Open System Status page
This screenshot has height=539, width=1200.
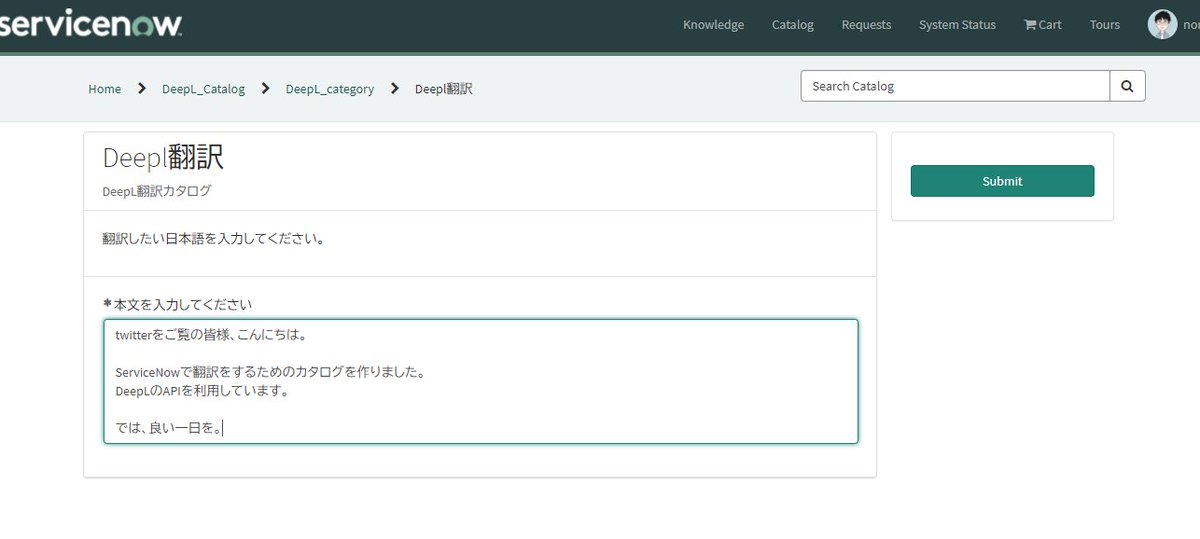957,25
